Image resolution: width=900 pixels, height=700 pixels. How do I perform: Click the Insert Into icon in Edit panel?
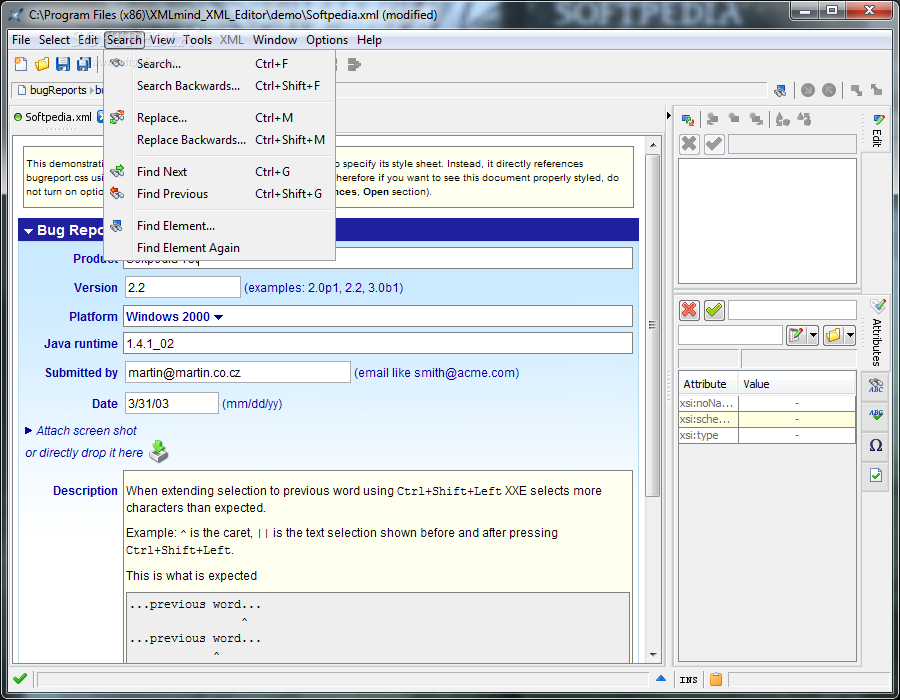point(734,119)
